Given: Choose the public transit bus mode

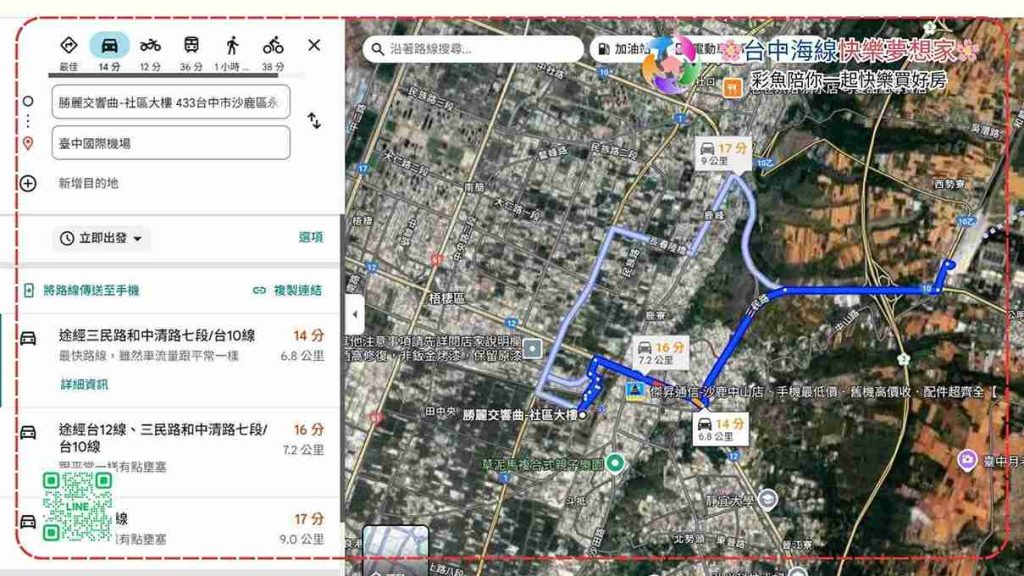Looking at the screenshot, I should click(x=191, y=46).
